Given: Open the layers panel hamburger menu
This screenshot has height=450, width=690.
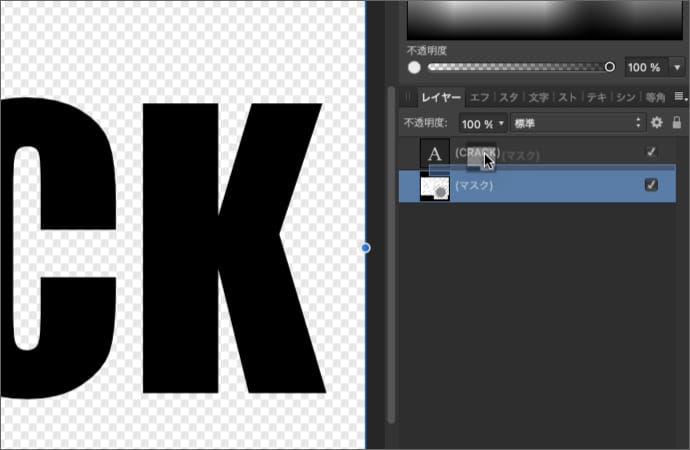Looking at the screenshot, I should 680,97.
